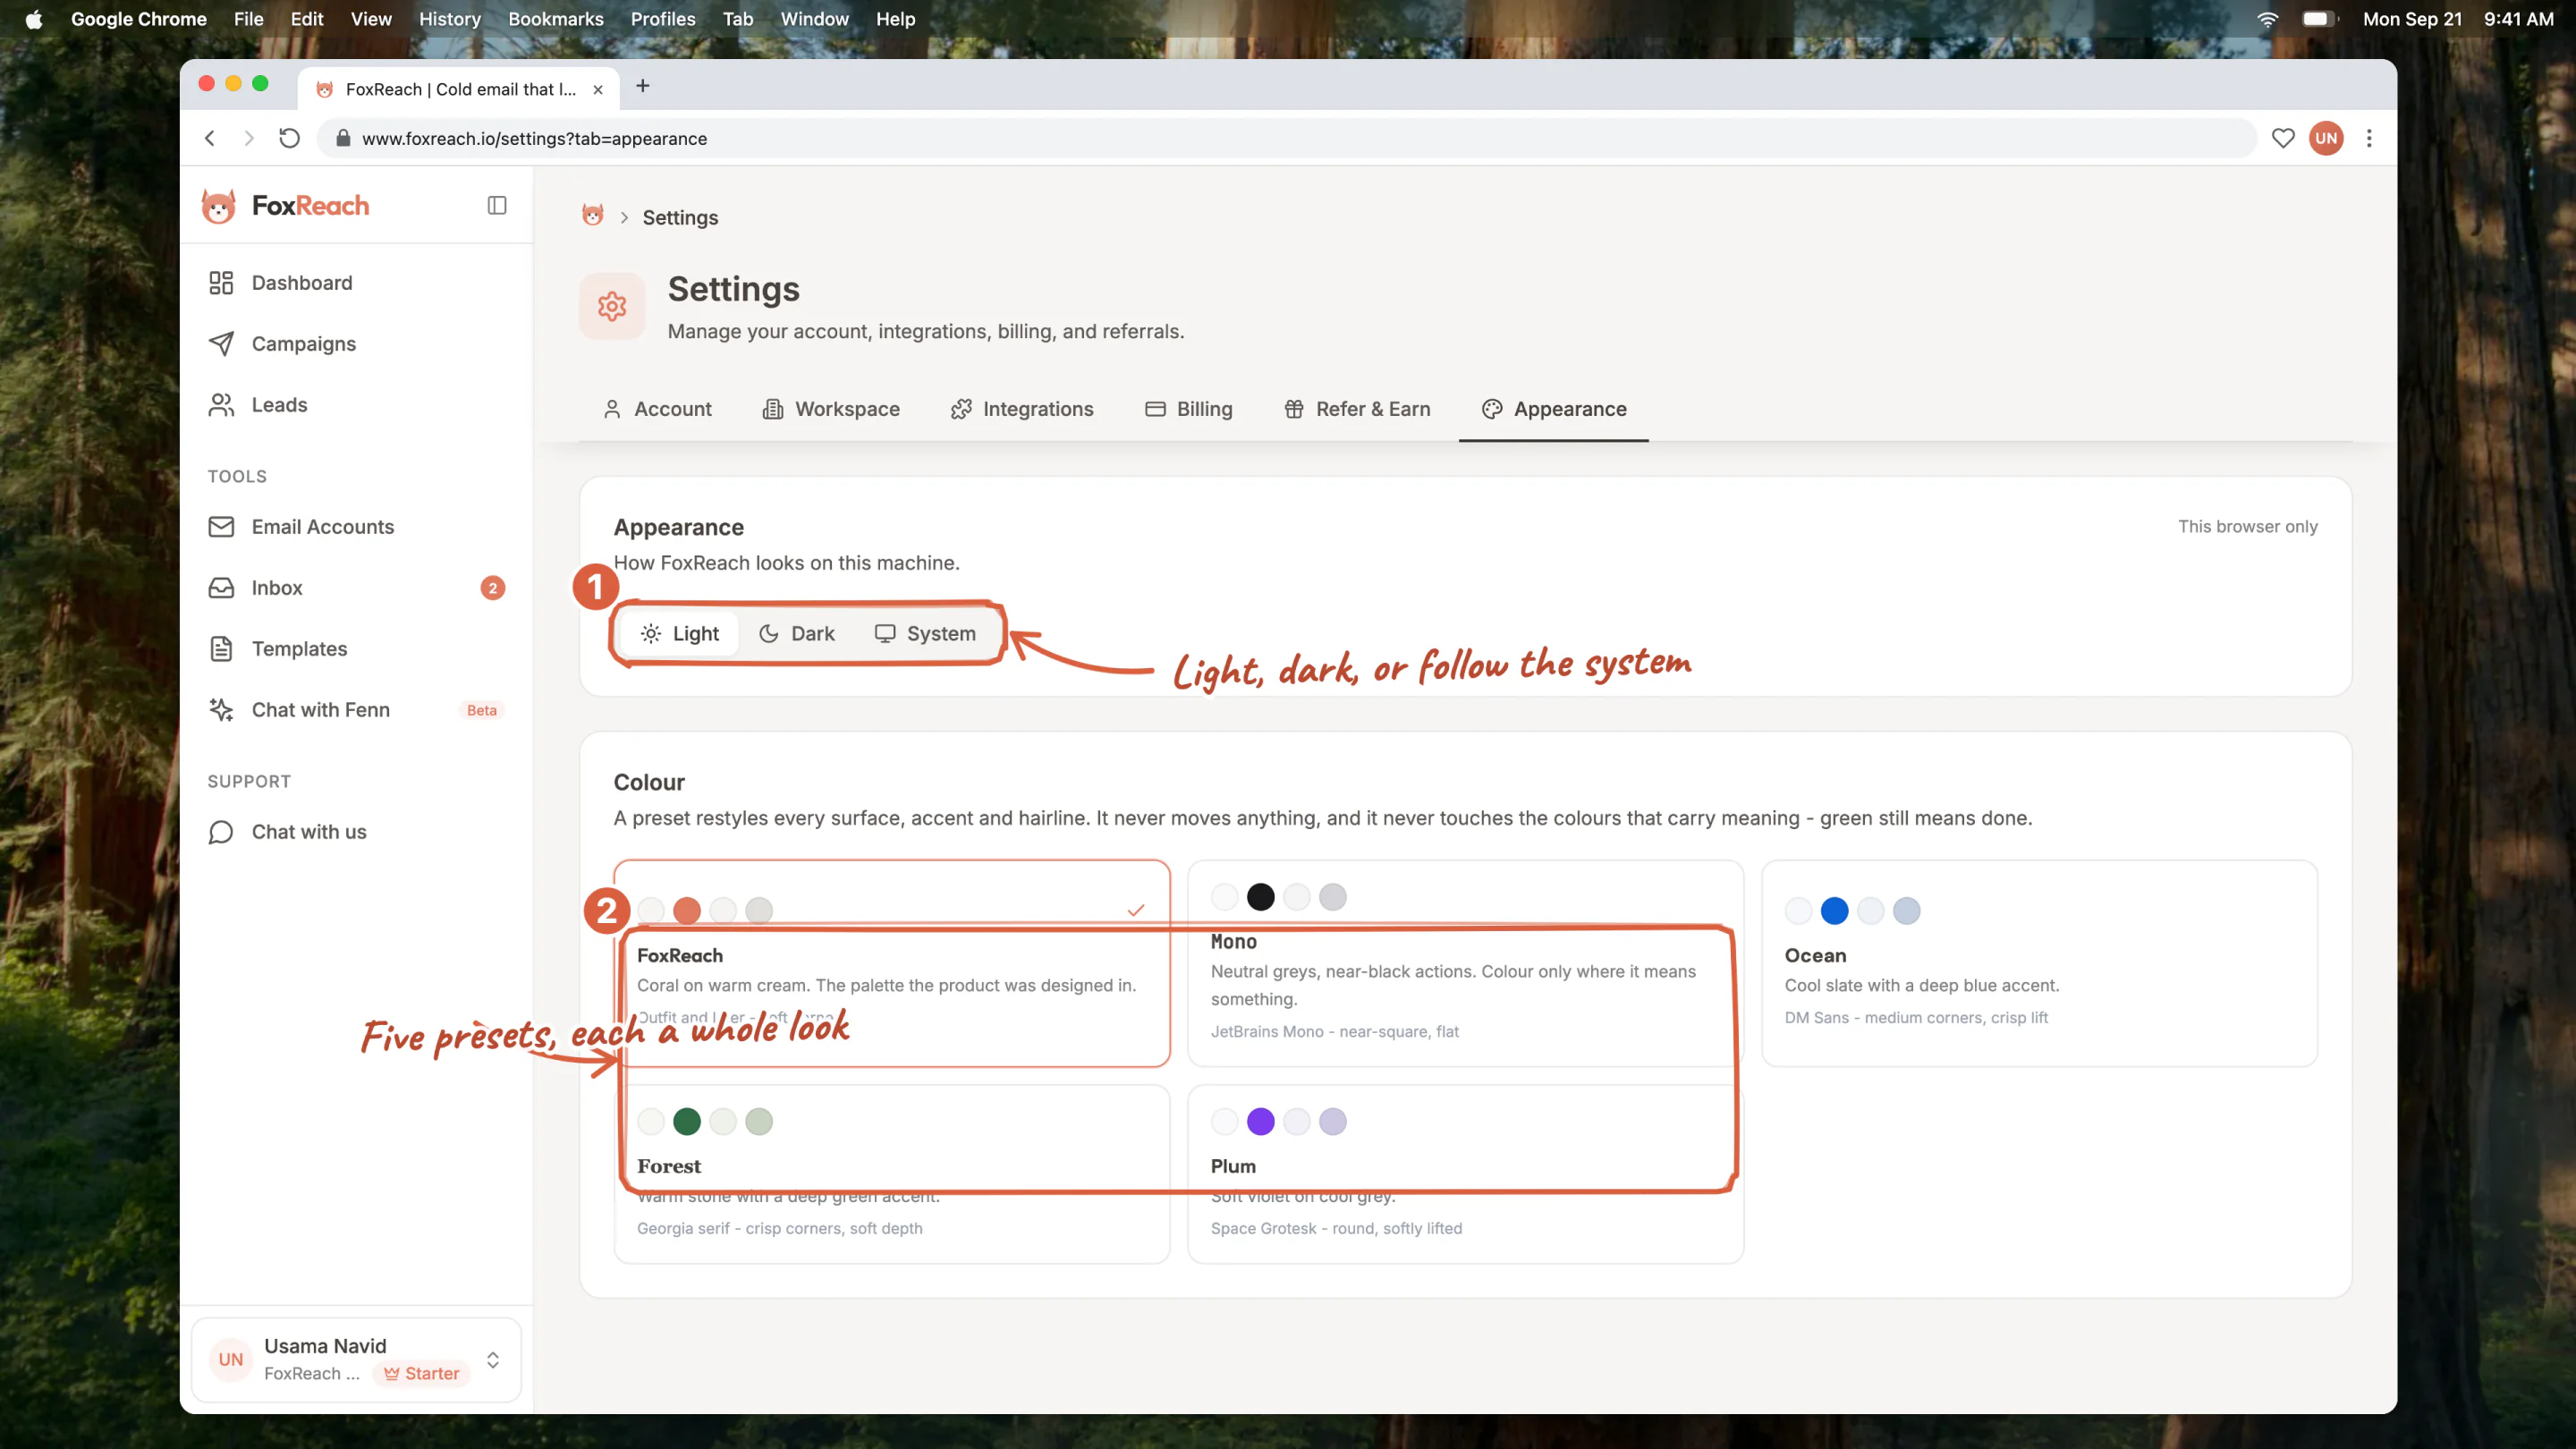Choose the Plum colour preset card
The image size is (2576, 1449).
(x=1465, y=1174)
